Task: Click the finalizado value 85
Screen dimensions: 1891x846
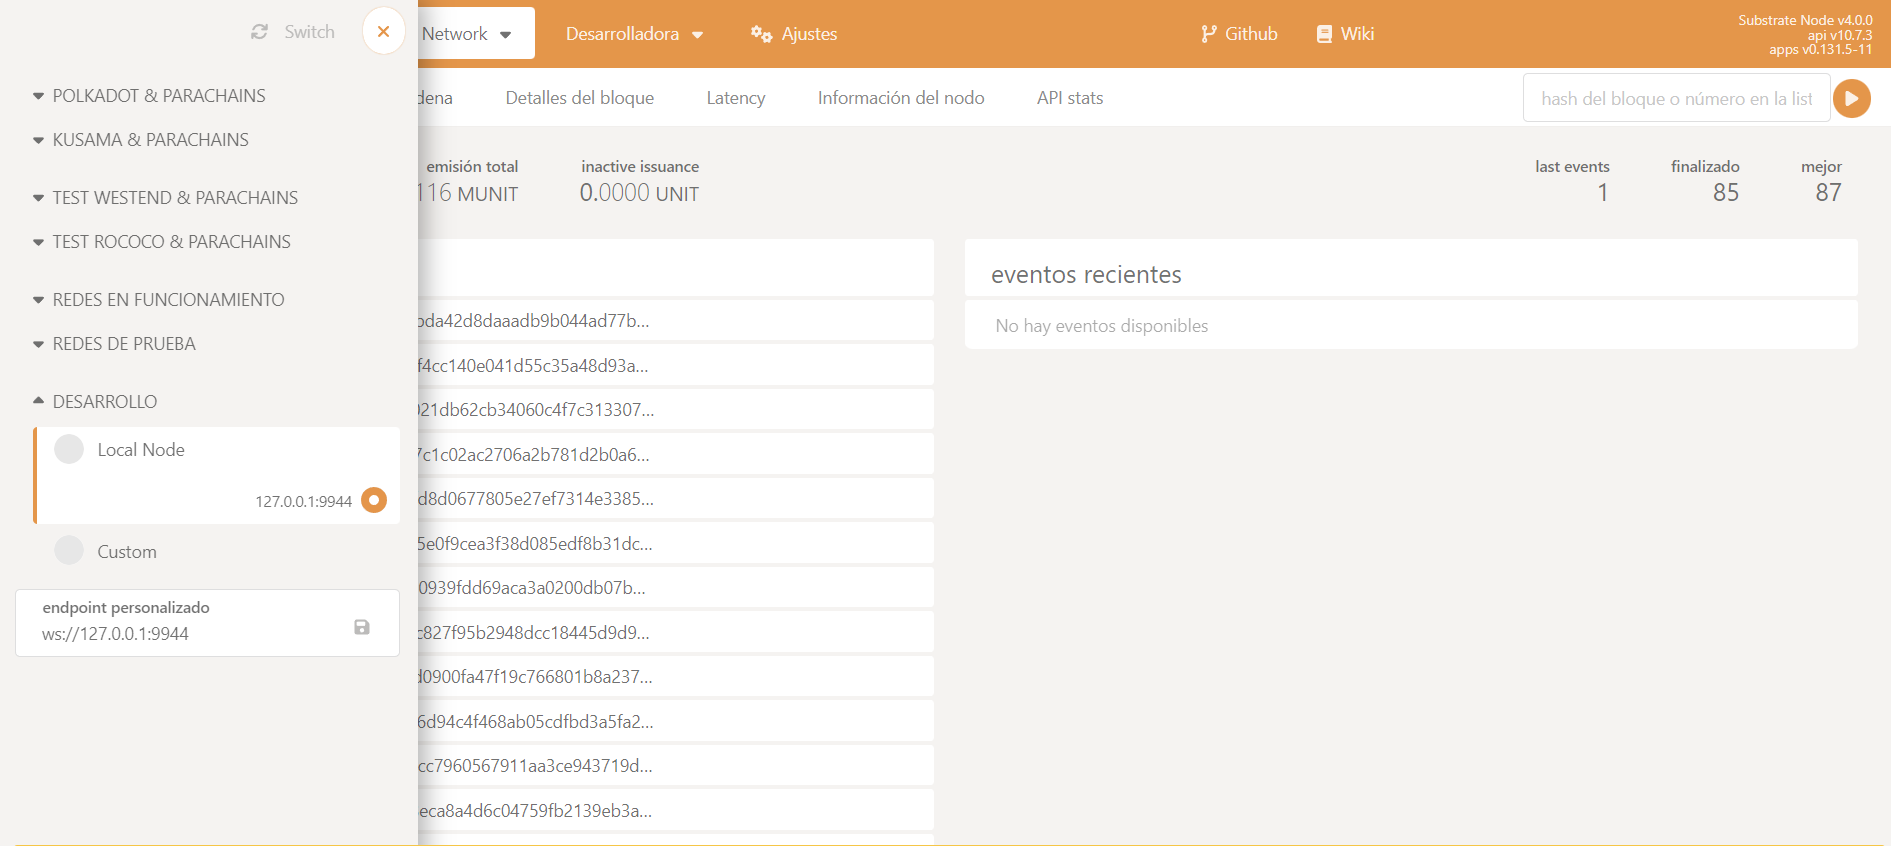Action: [x=1726, y=193]
